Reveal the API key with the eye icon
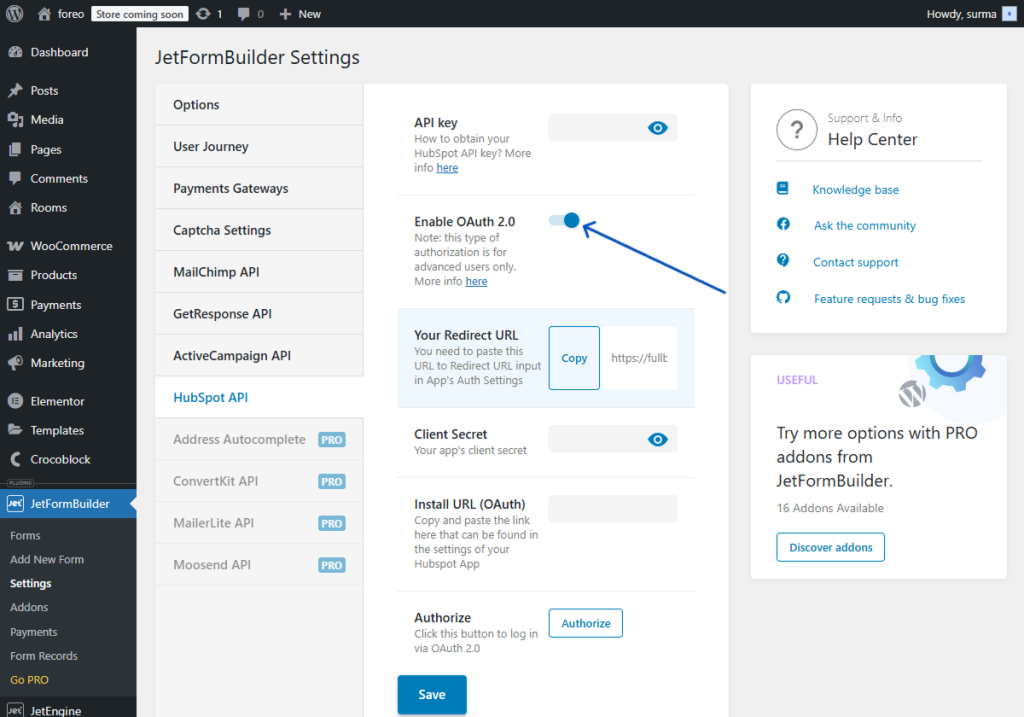The height and width of the screenshot is (717, 1024). 657,127
